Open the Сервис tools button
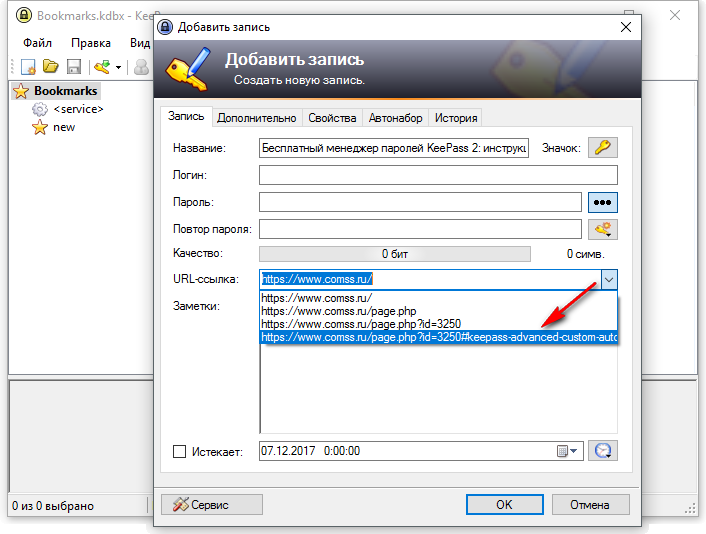Image resolution: width=706 pixels, height=534 pixels. pyautogui.click(x=212, y=504)
